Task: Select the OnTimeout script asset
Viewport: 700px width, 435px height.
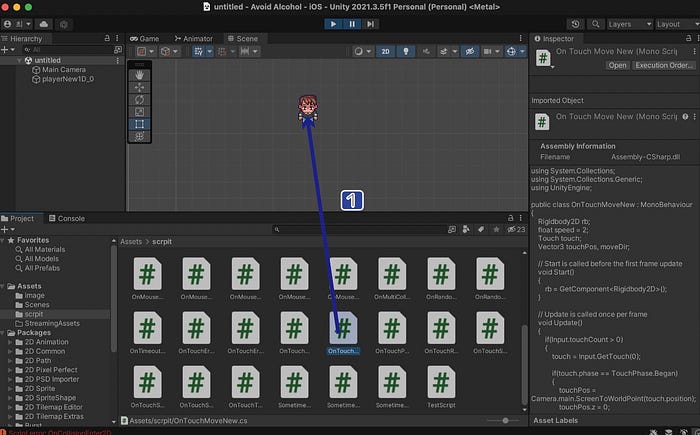Action: pyautogui.click(x=147, y=333)
